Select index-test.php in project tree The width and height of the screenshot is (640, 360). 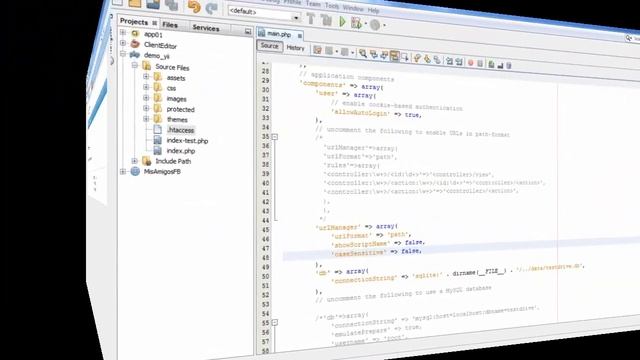click(187, 140)
